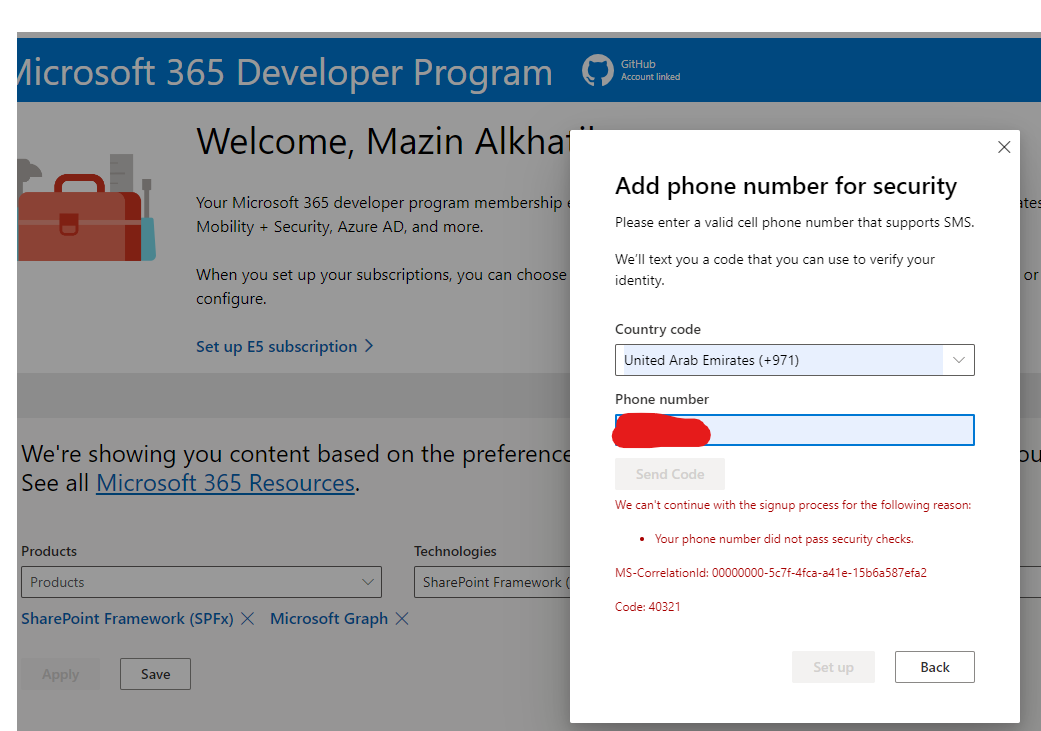The image size is (1041, 731).
Task: Click the Code: 40321 error text
Action: [647, 606]
